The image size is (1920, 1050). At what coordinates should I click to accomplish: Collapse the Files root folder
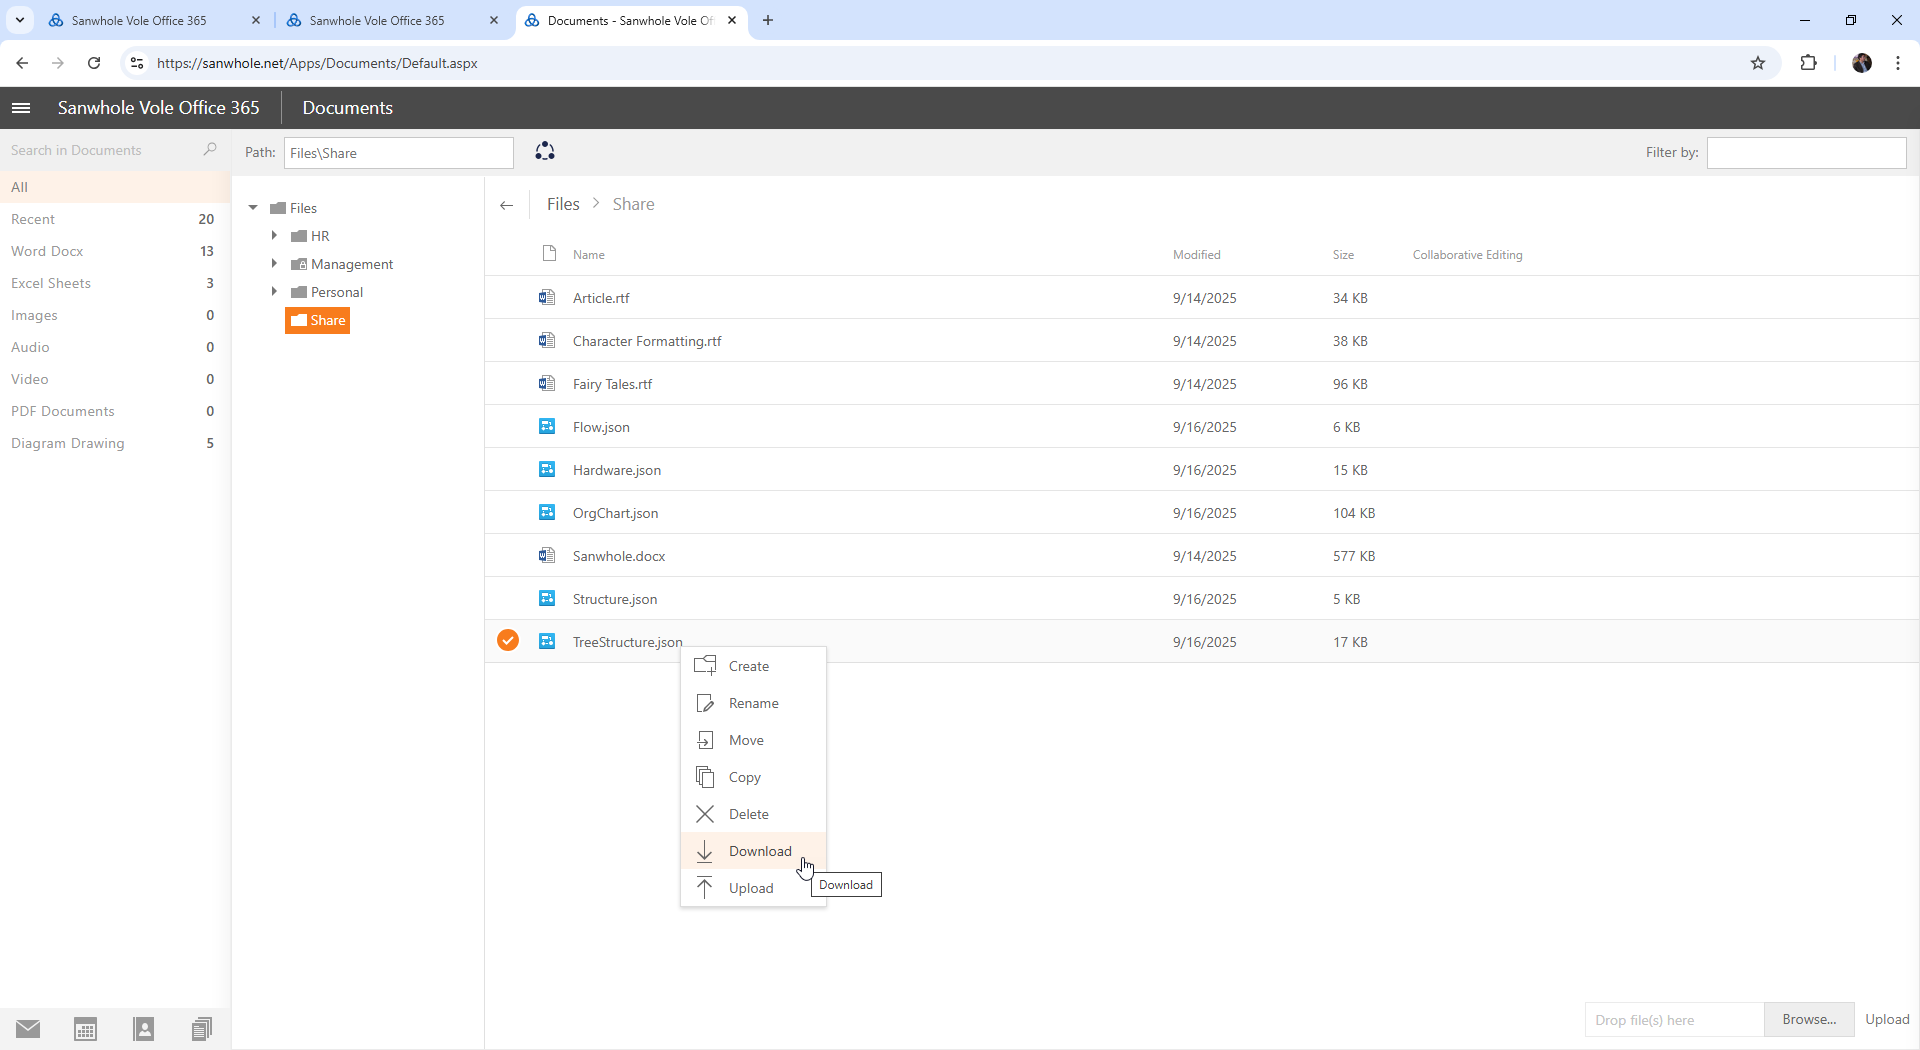253,208
